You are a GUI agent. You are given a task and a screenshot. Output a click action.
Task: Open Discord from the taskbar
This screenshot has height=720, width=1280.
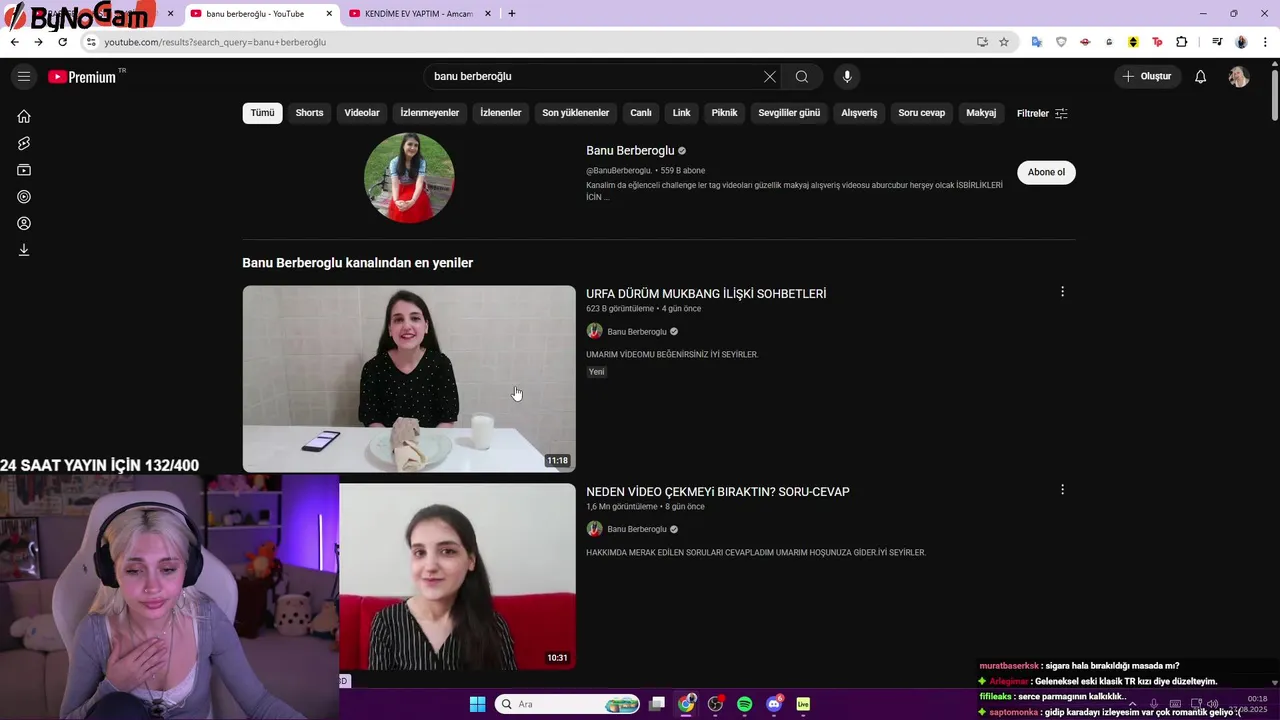pyautogui.click(x=774, y=704)
